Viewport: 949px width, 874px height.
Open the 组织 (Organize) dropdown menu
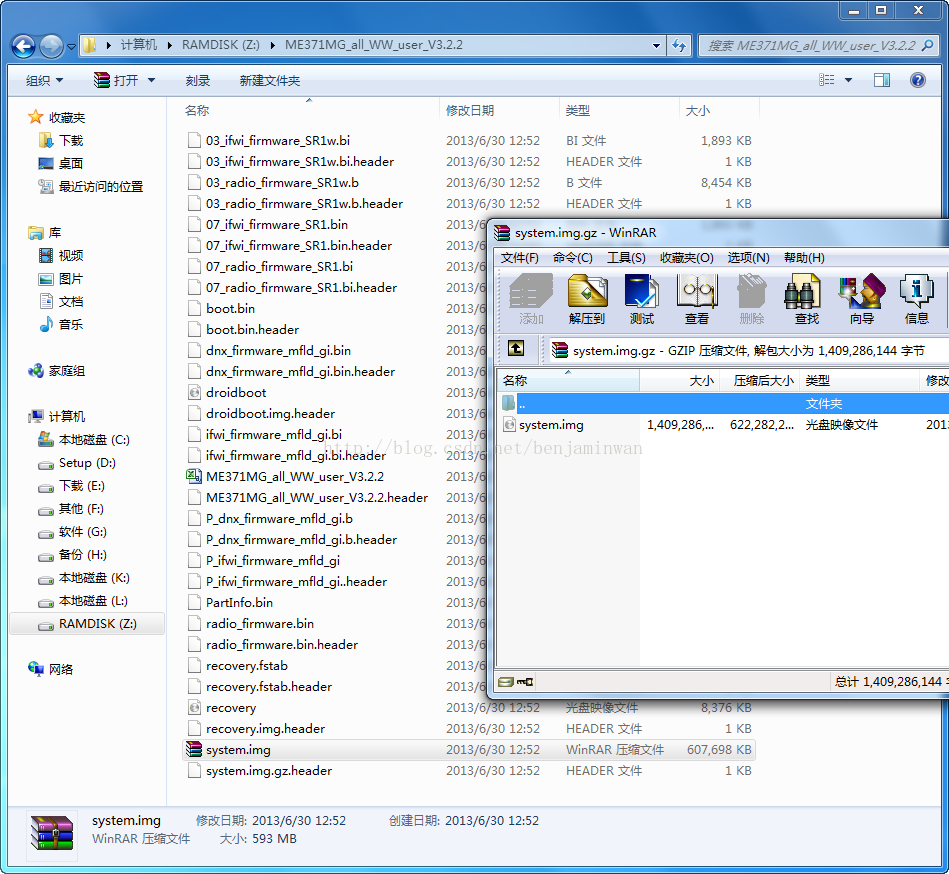tap(44, 80)
